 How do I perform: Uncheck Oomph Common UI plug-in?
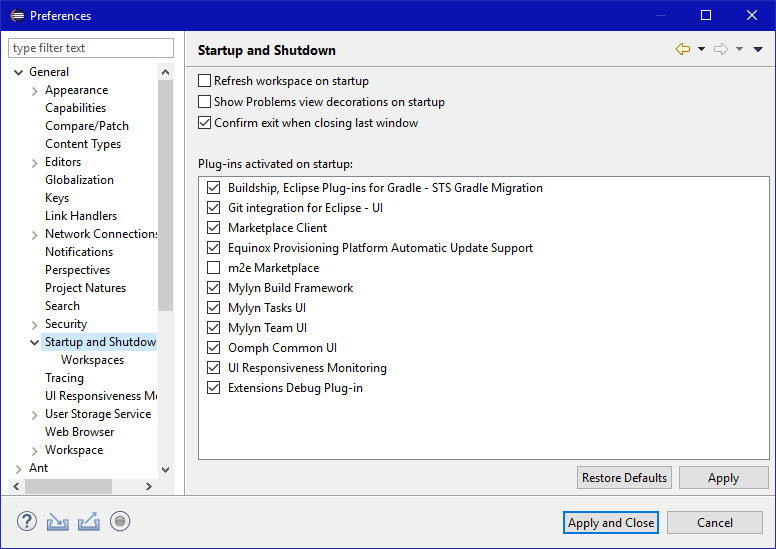pos(213,348)
